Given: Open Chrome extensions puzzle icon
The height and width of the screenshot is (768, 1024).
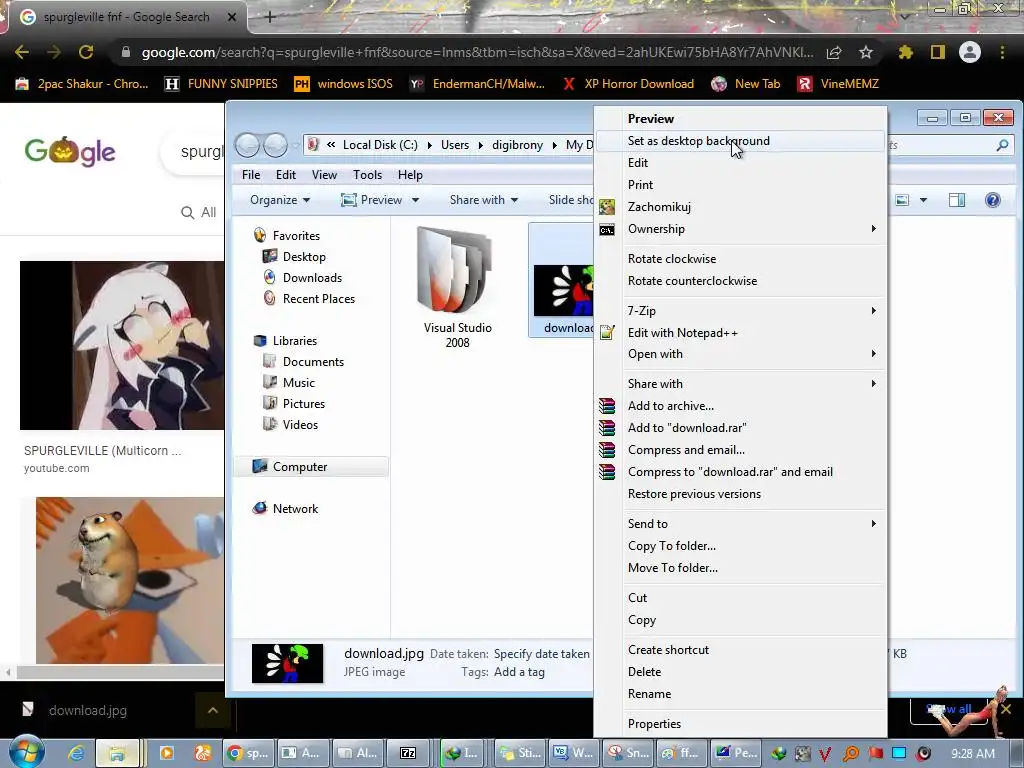Looking at the screenshot, I should click(x=906, y=52).
